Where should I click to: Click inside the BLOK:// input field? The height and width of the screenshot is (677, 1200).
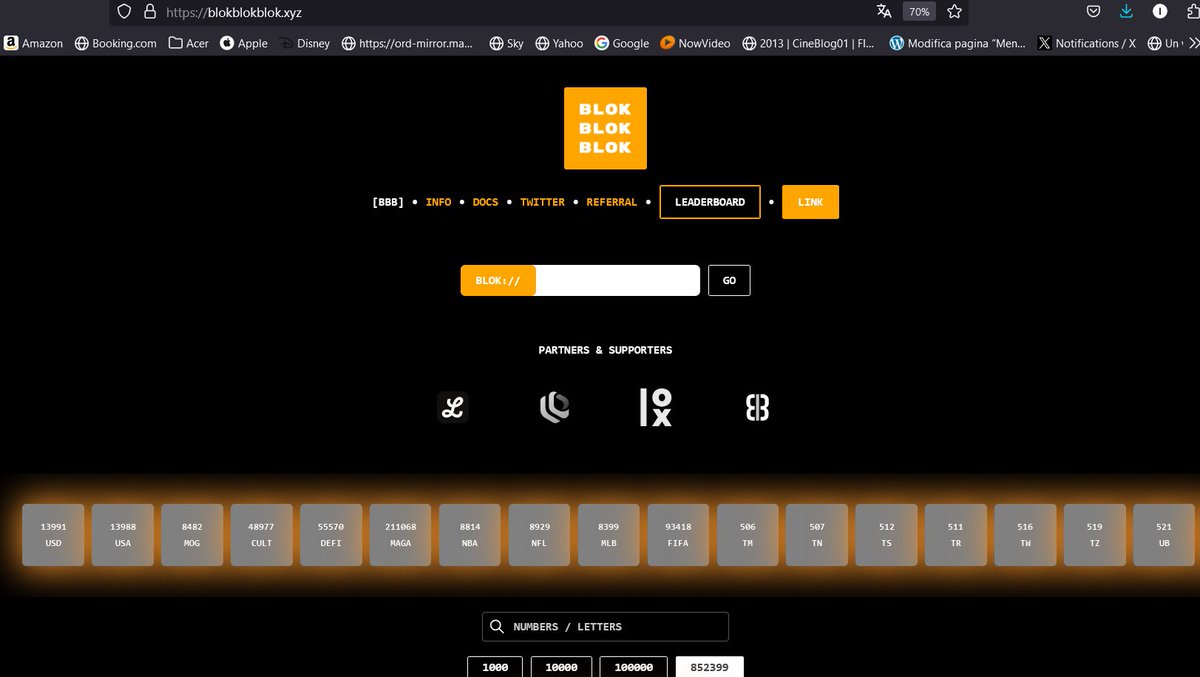(618, 280)
